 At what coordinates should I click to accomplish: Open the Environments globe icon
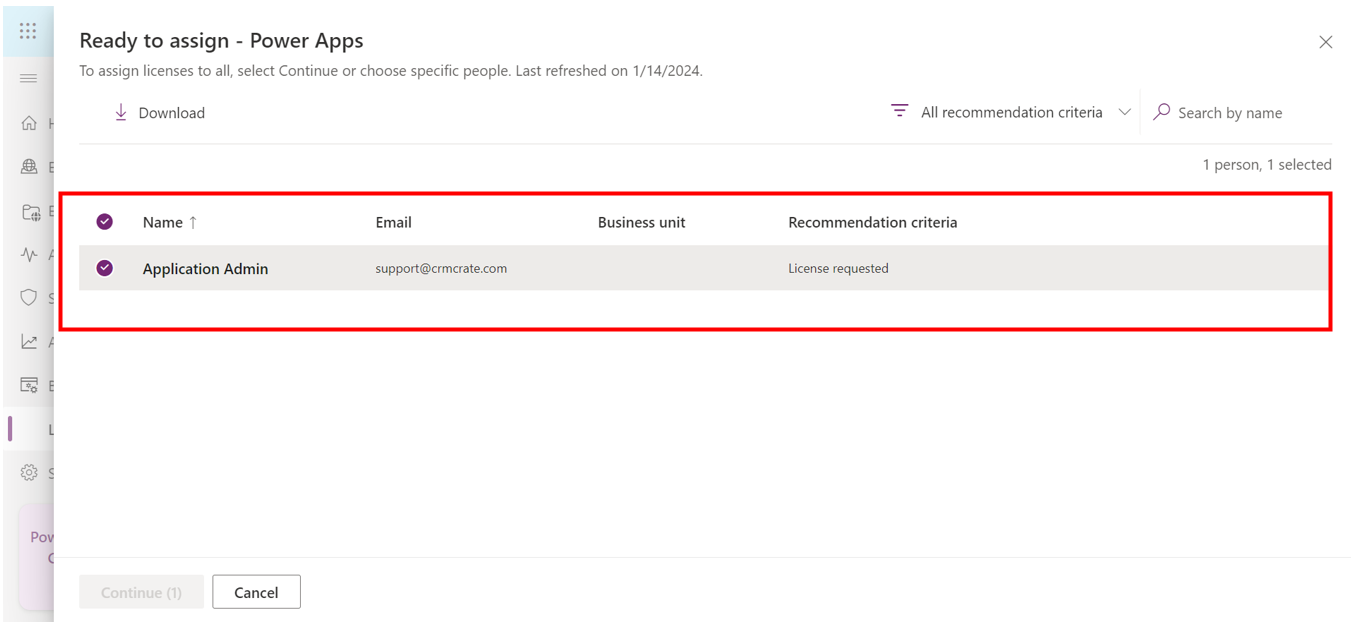(x=29, y=167)
